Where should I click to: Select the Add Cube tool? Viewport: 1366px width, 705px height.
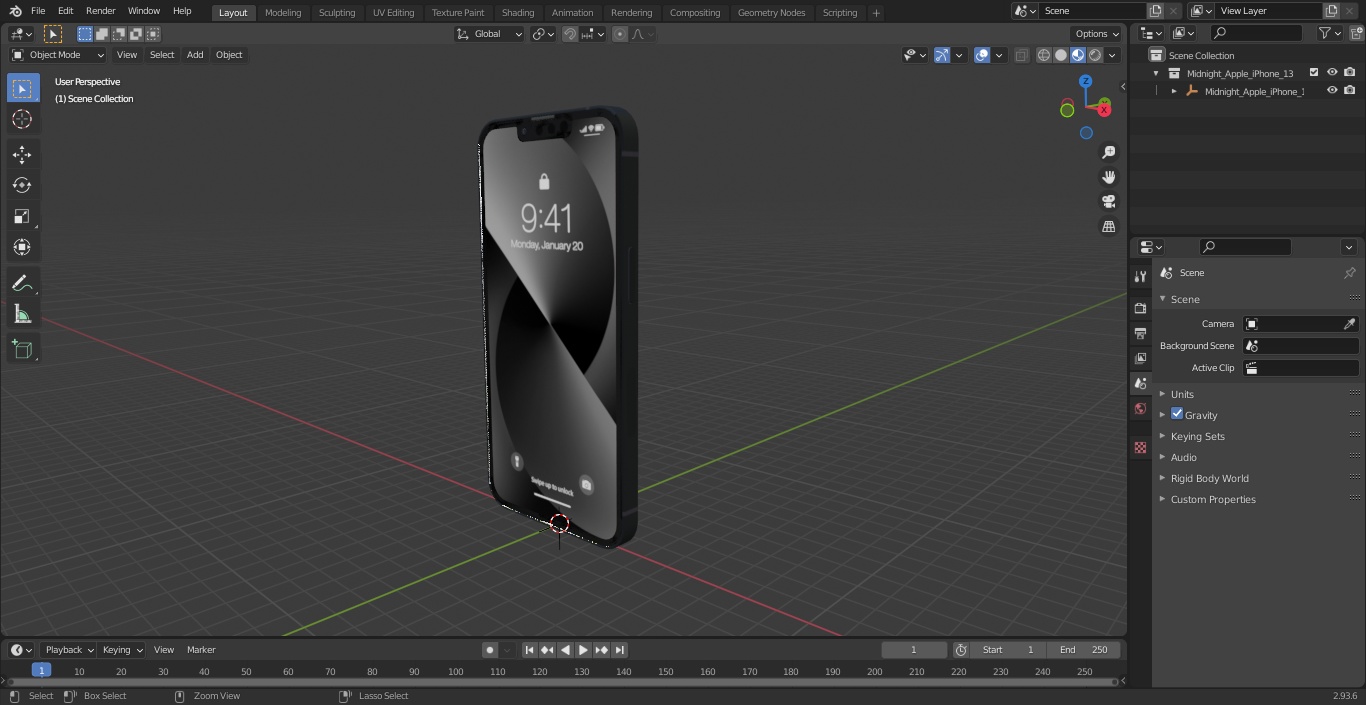(x=22, y=350)
